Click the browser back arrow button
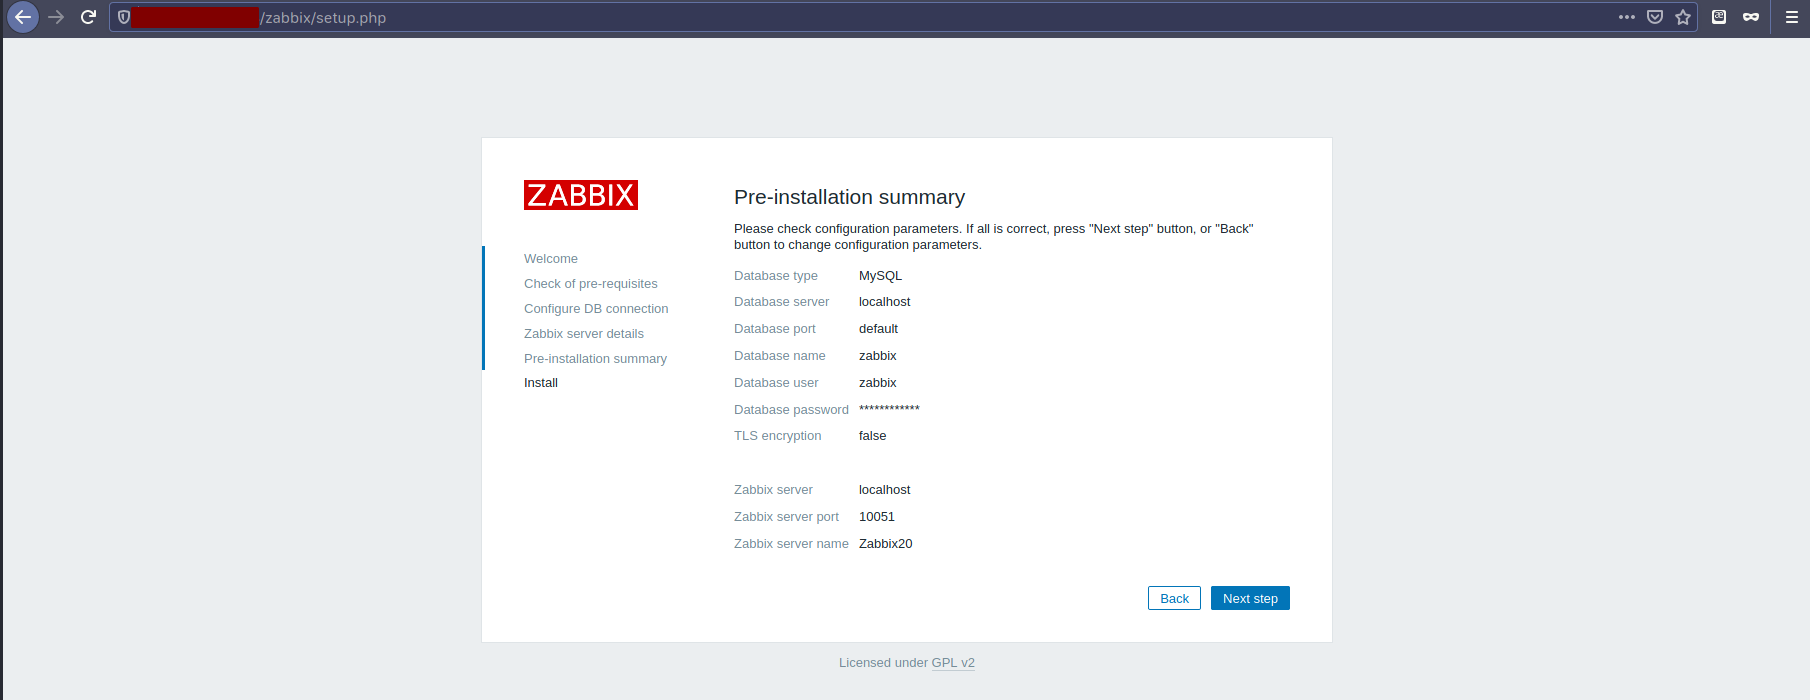This screenshot has width=1810, height=700. coord(22,17)
